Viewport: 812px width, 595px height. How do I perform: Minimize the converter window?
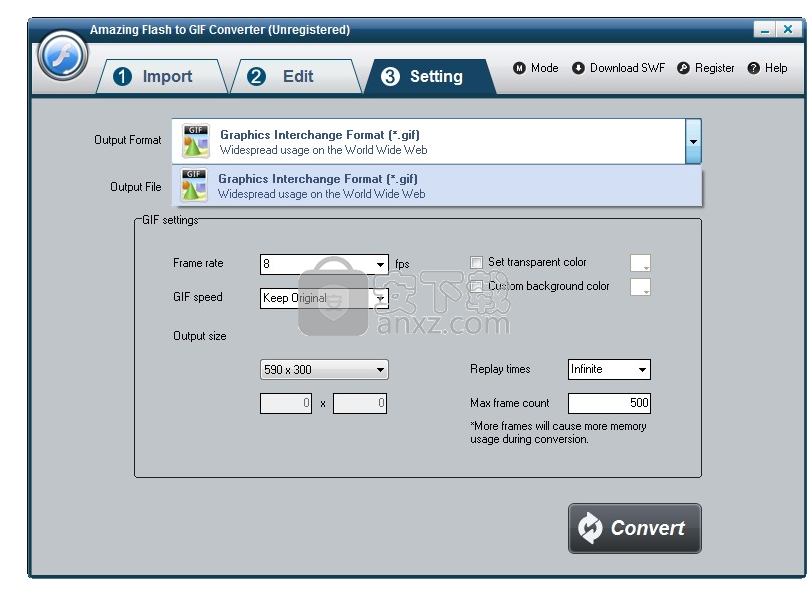(764, 30)
